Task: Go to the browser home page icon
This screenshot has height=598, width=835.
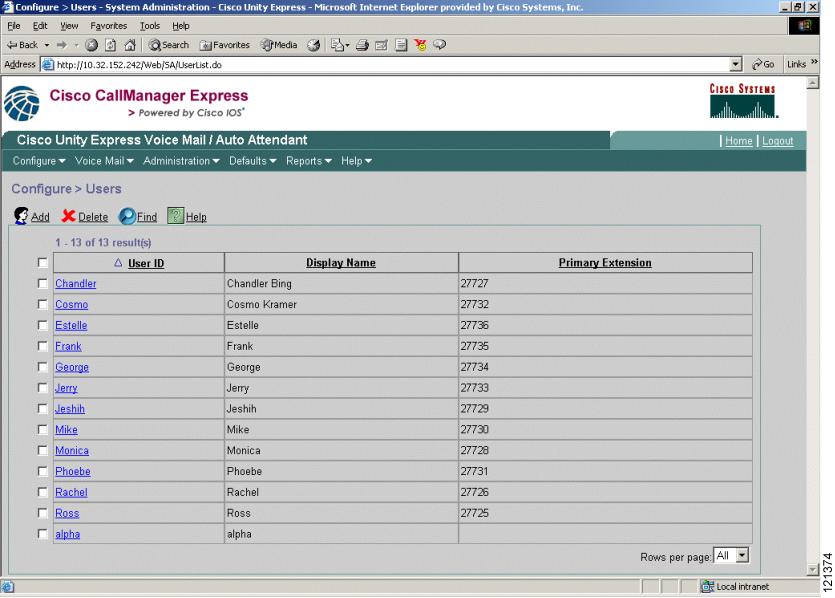Action: pyautogui.click(x=130, y=45)
